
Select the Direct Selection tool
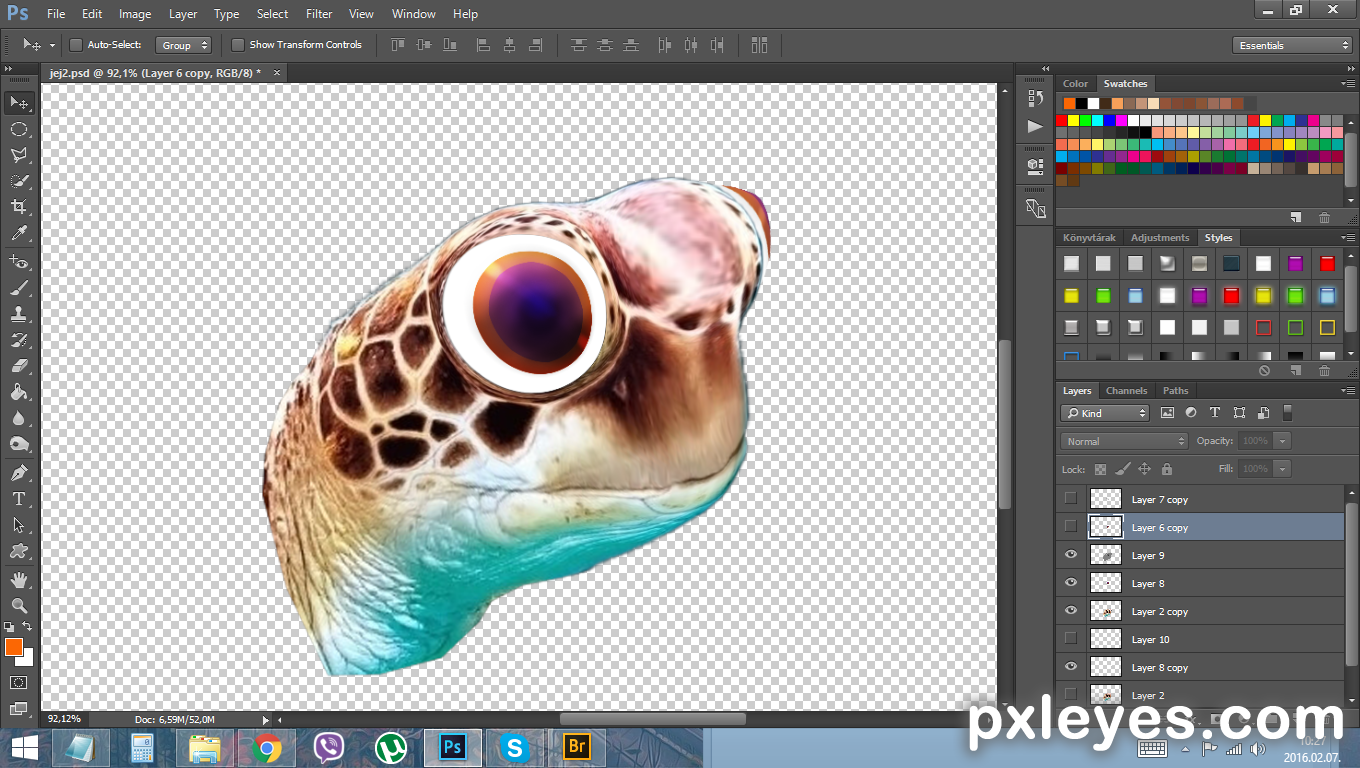pos(19,524)
